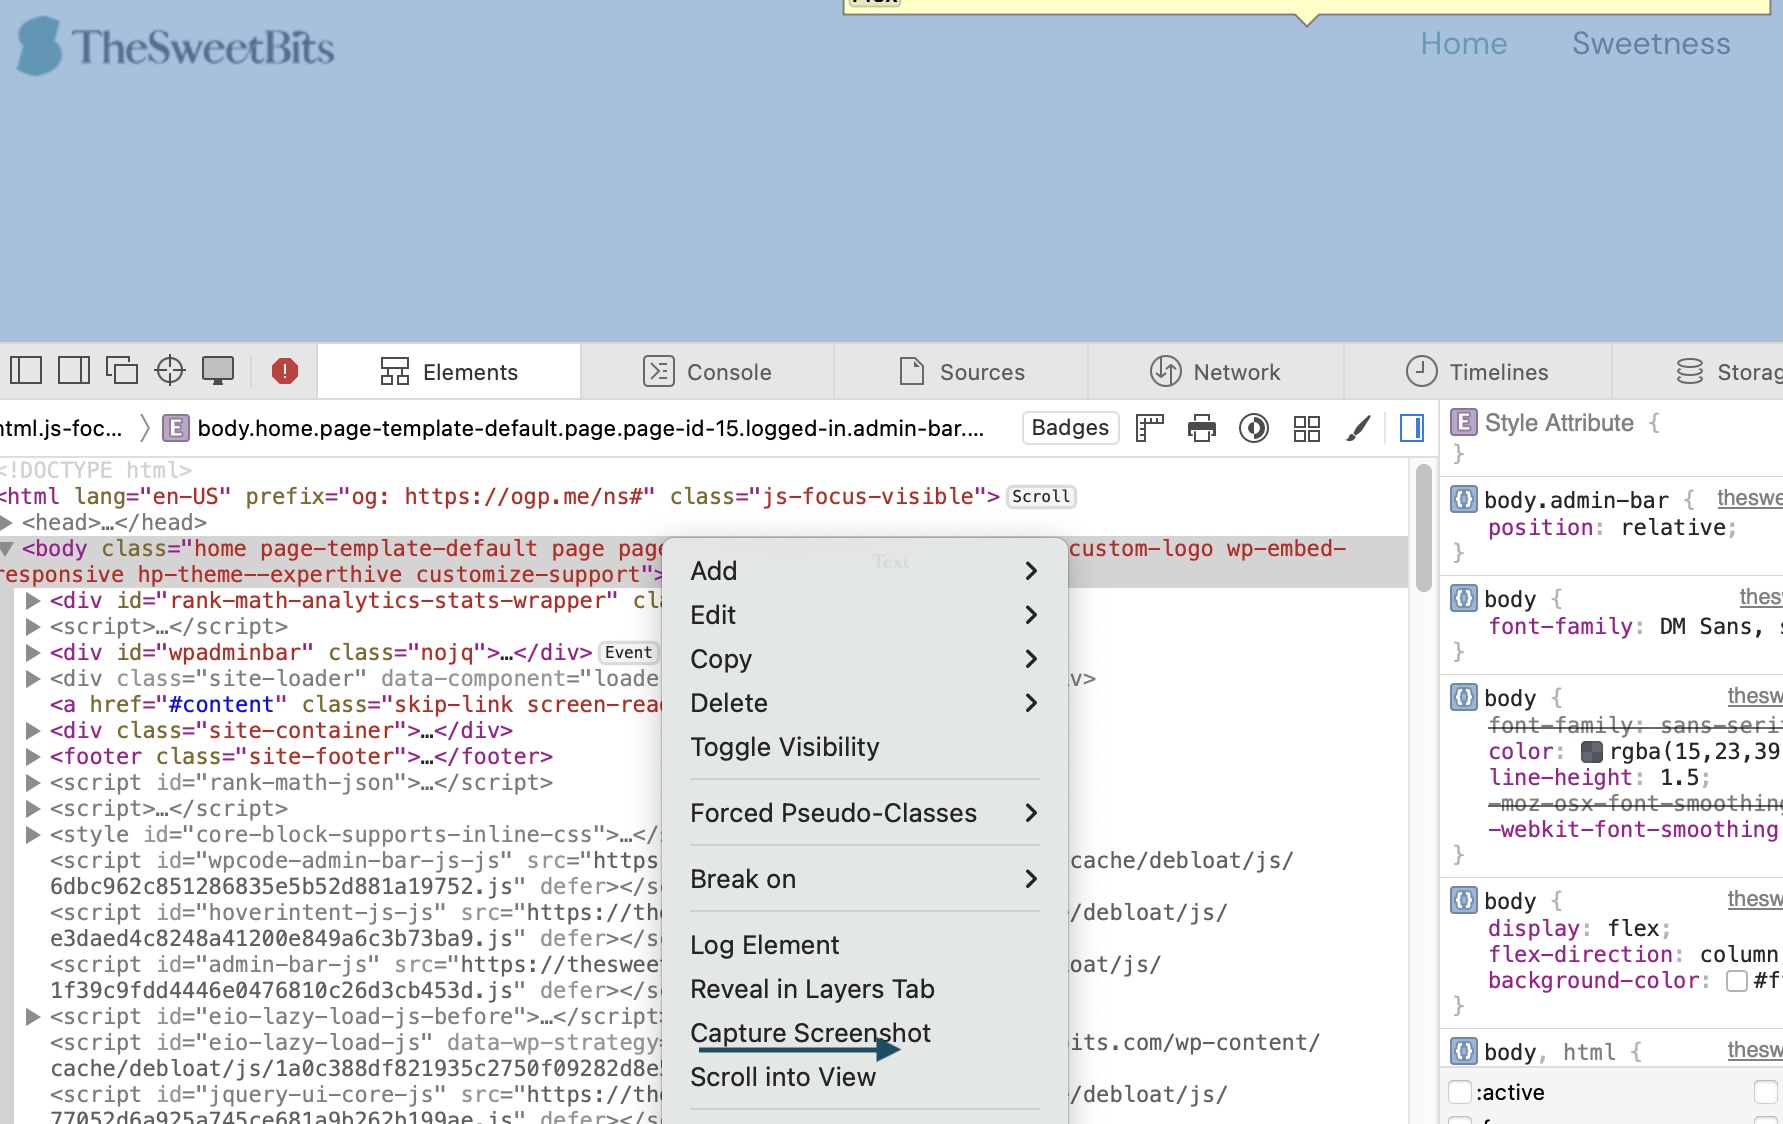Dock Web Inspector to the right side
The width and height of the screenshot is (1783, 1124).
tap(74, 371)
